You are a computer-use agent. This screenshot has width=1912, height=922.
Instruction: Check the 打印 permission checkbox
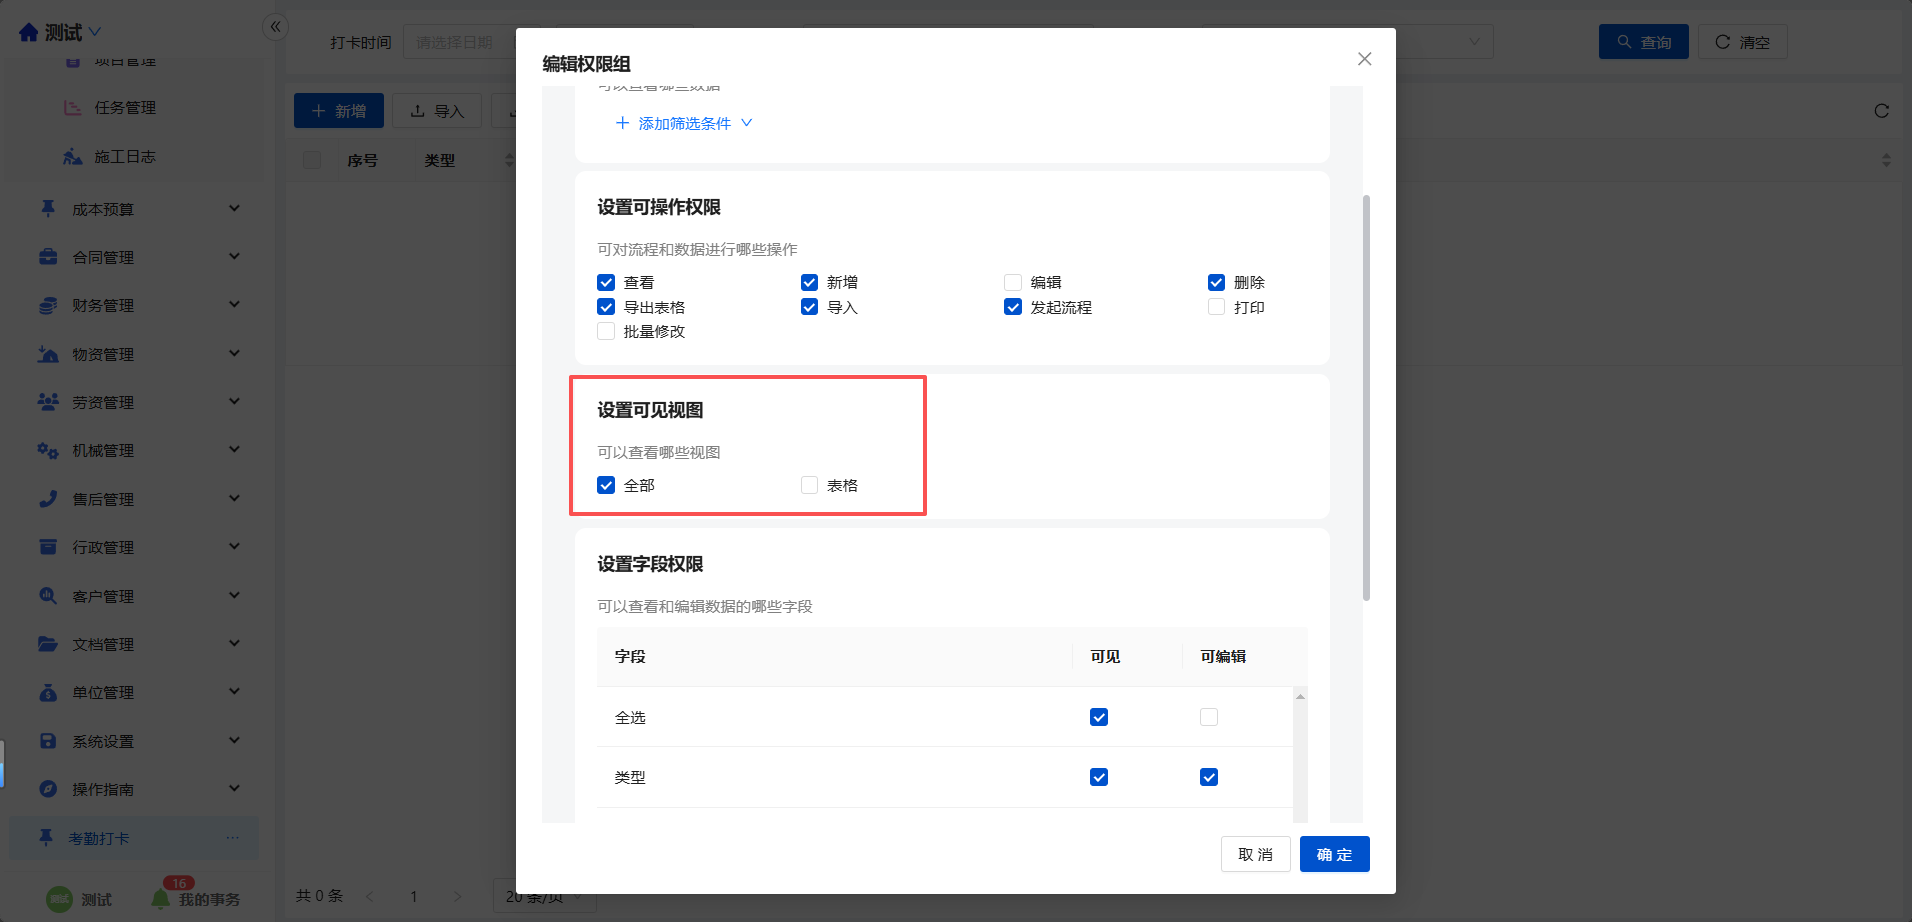tap(1216, 307)
